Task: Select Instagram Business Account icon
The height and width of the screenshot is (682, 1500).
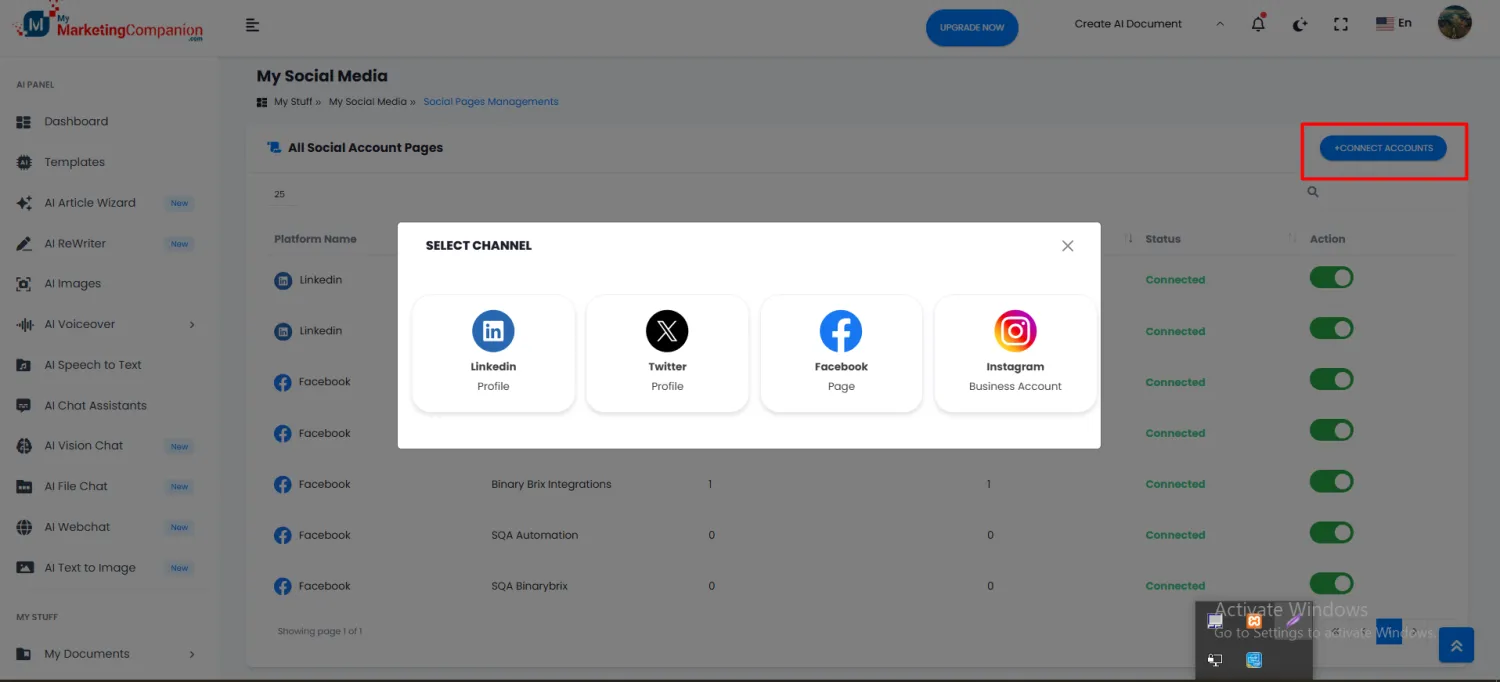Action: (x=1015, y=331)
